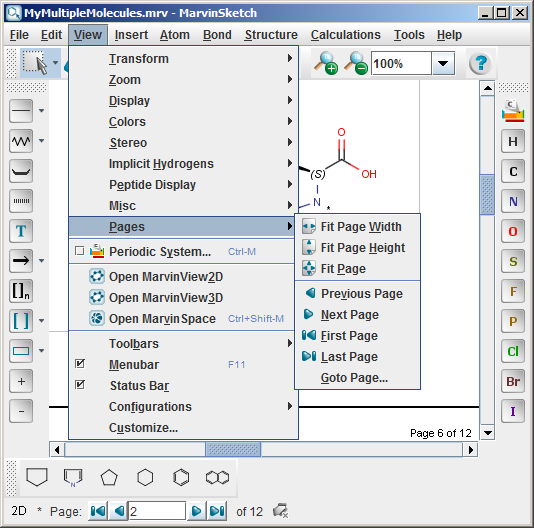
Task: Go to last page in status bar
Action: pyautogui.click(x=217, y=511)
